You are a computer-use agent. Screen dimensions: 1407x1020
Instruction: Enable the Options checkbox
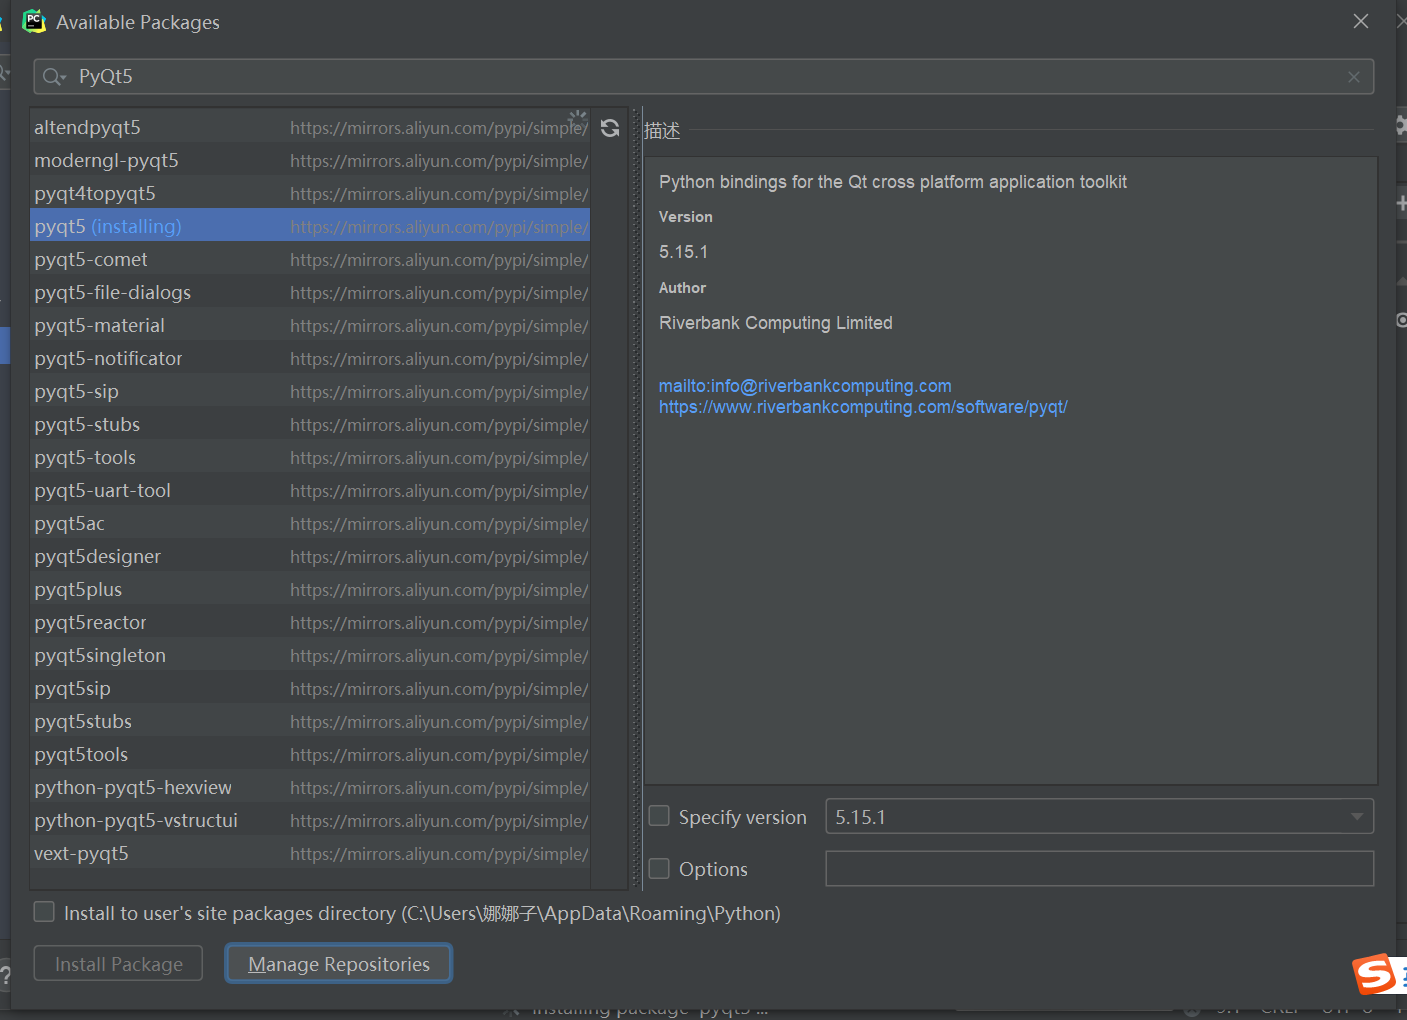point(659,868)
